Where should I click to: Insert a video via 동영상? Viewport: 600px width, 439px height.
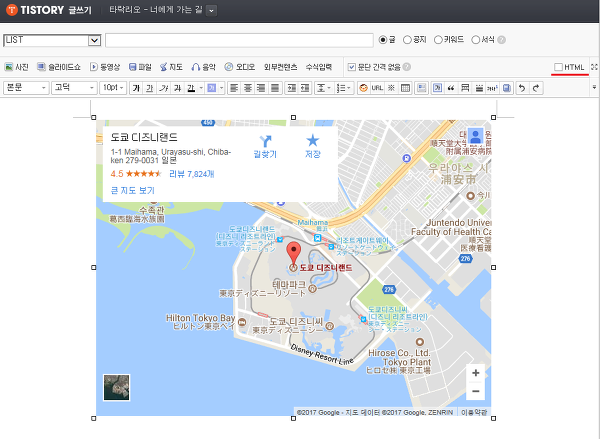point(105,67)
